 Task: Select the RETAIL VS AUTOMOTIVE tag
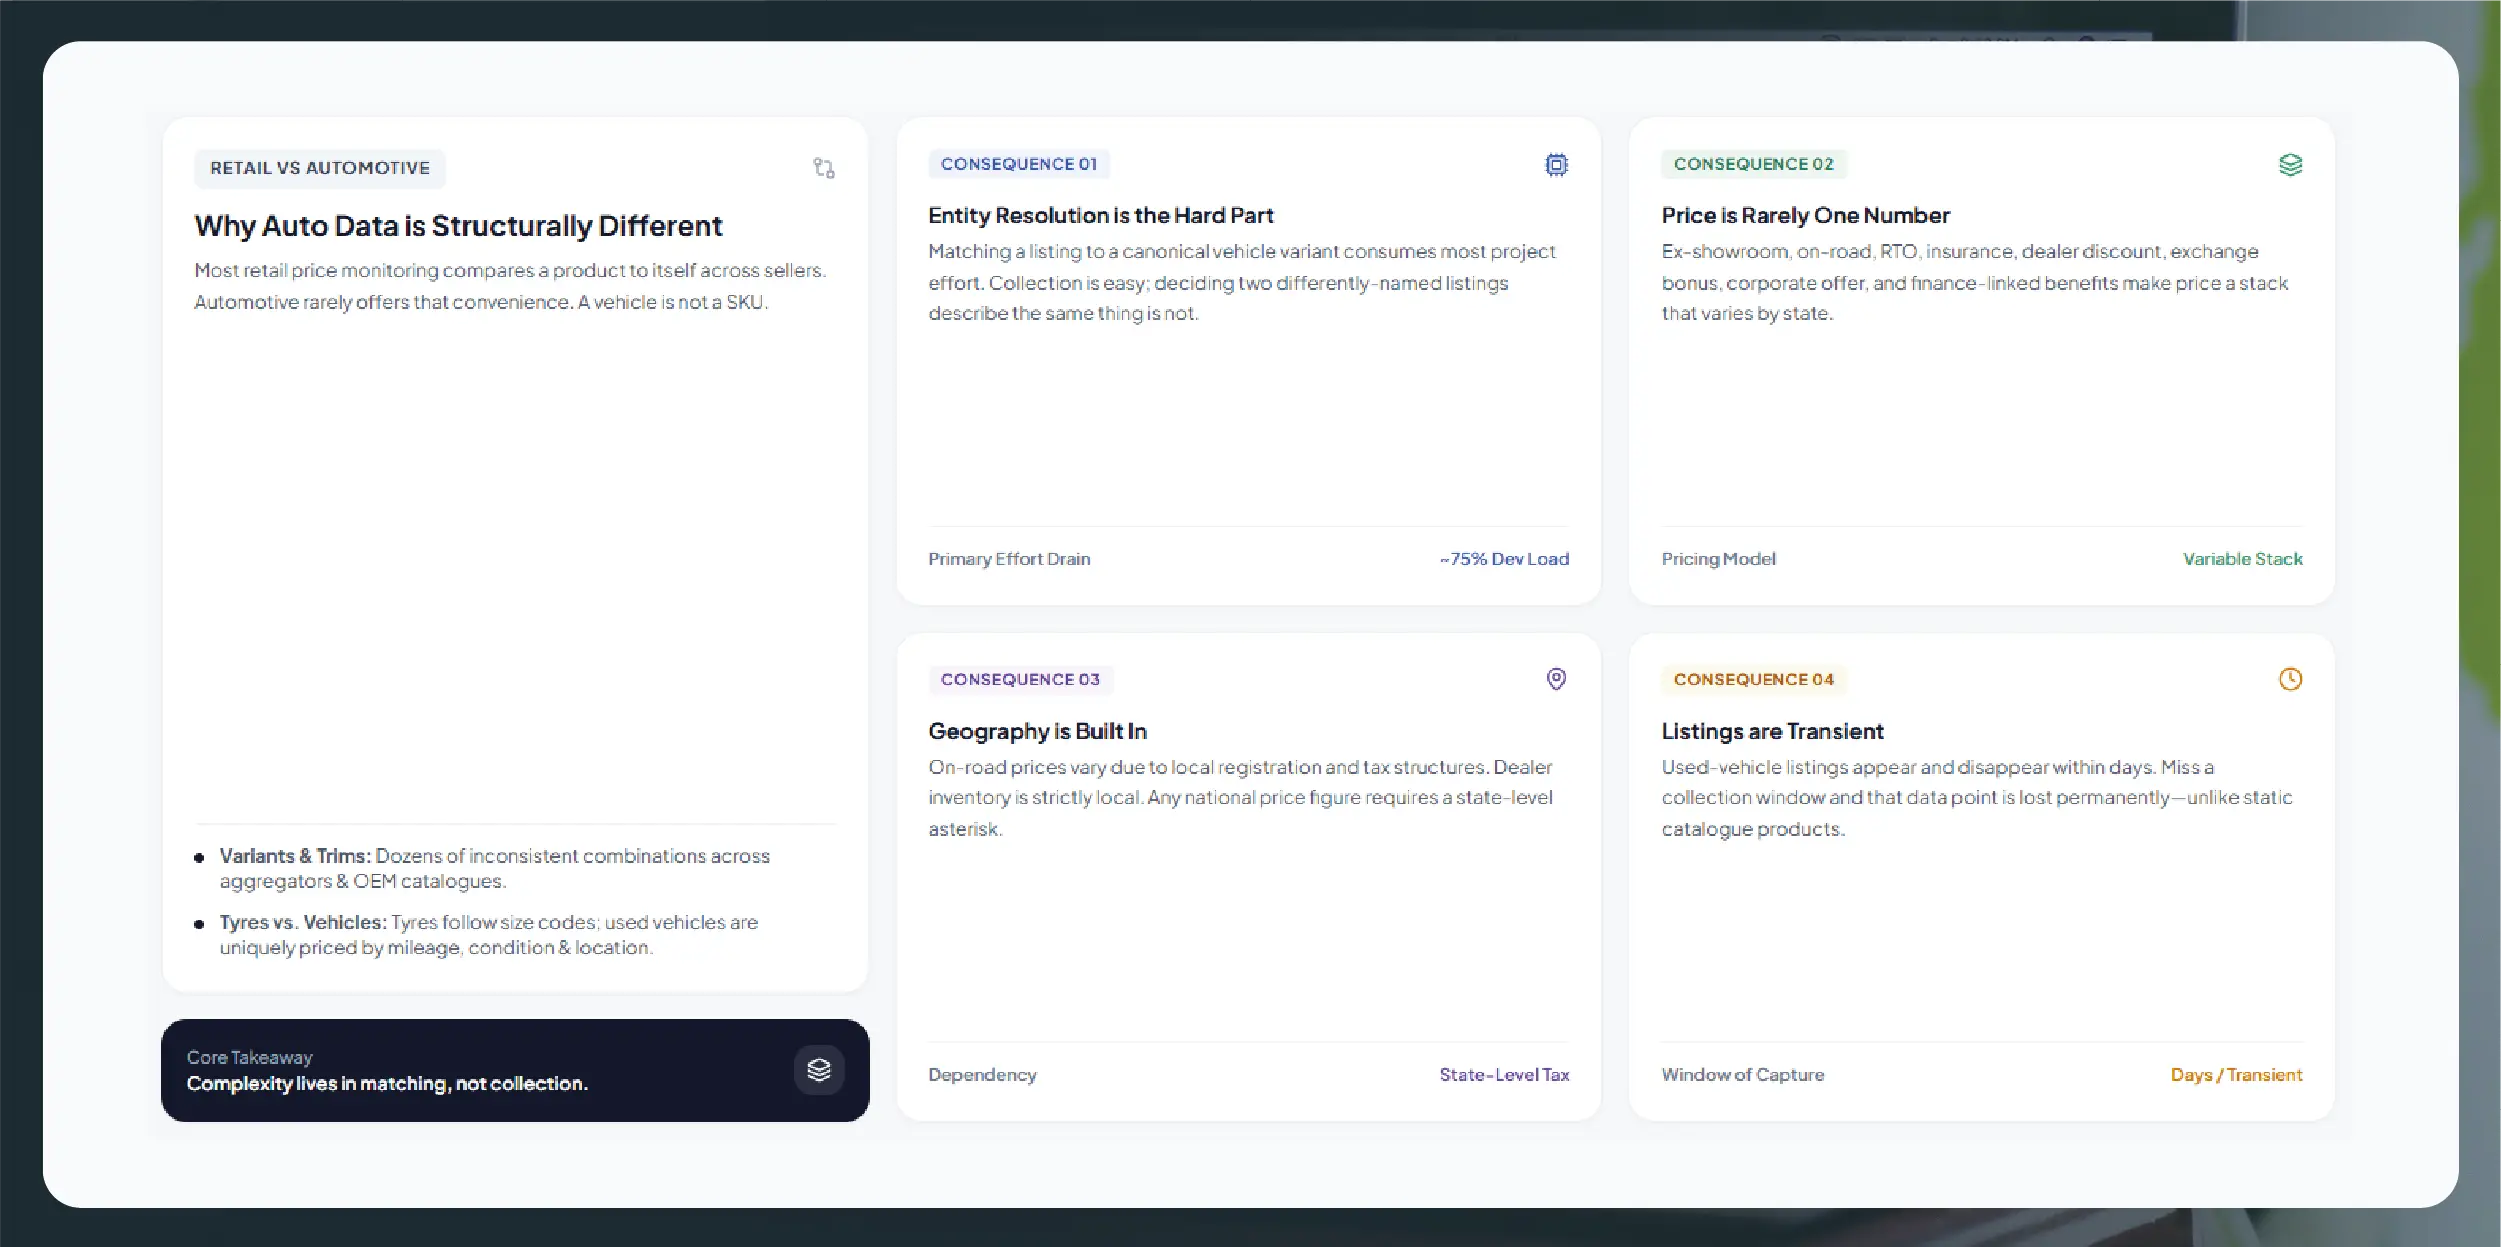(320, 168)
